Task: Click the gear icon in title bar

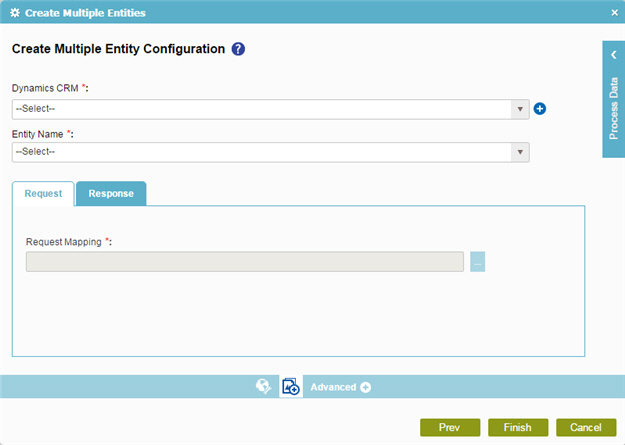Action: (15, 13)
